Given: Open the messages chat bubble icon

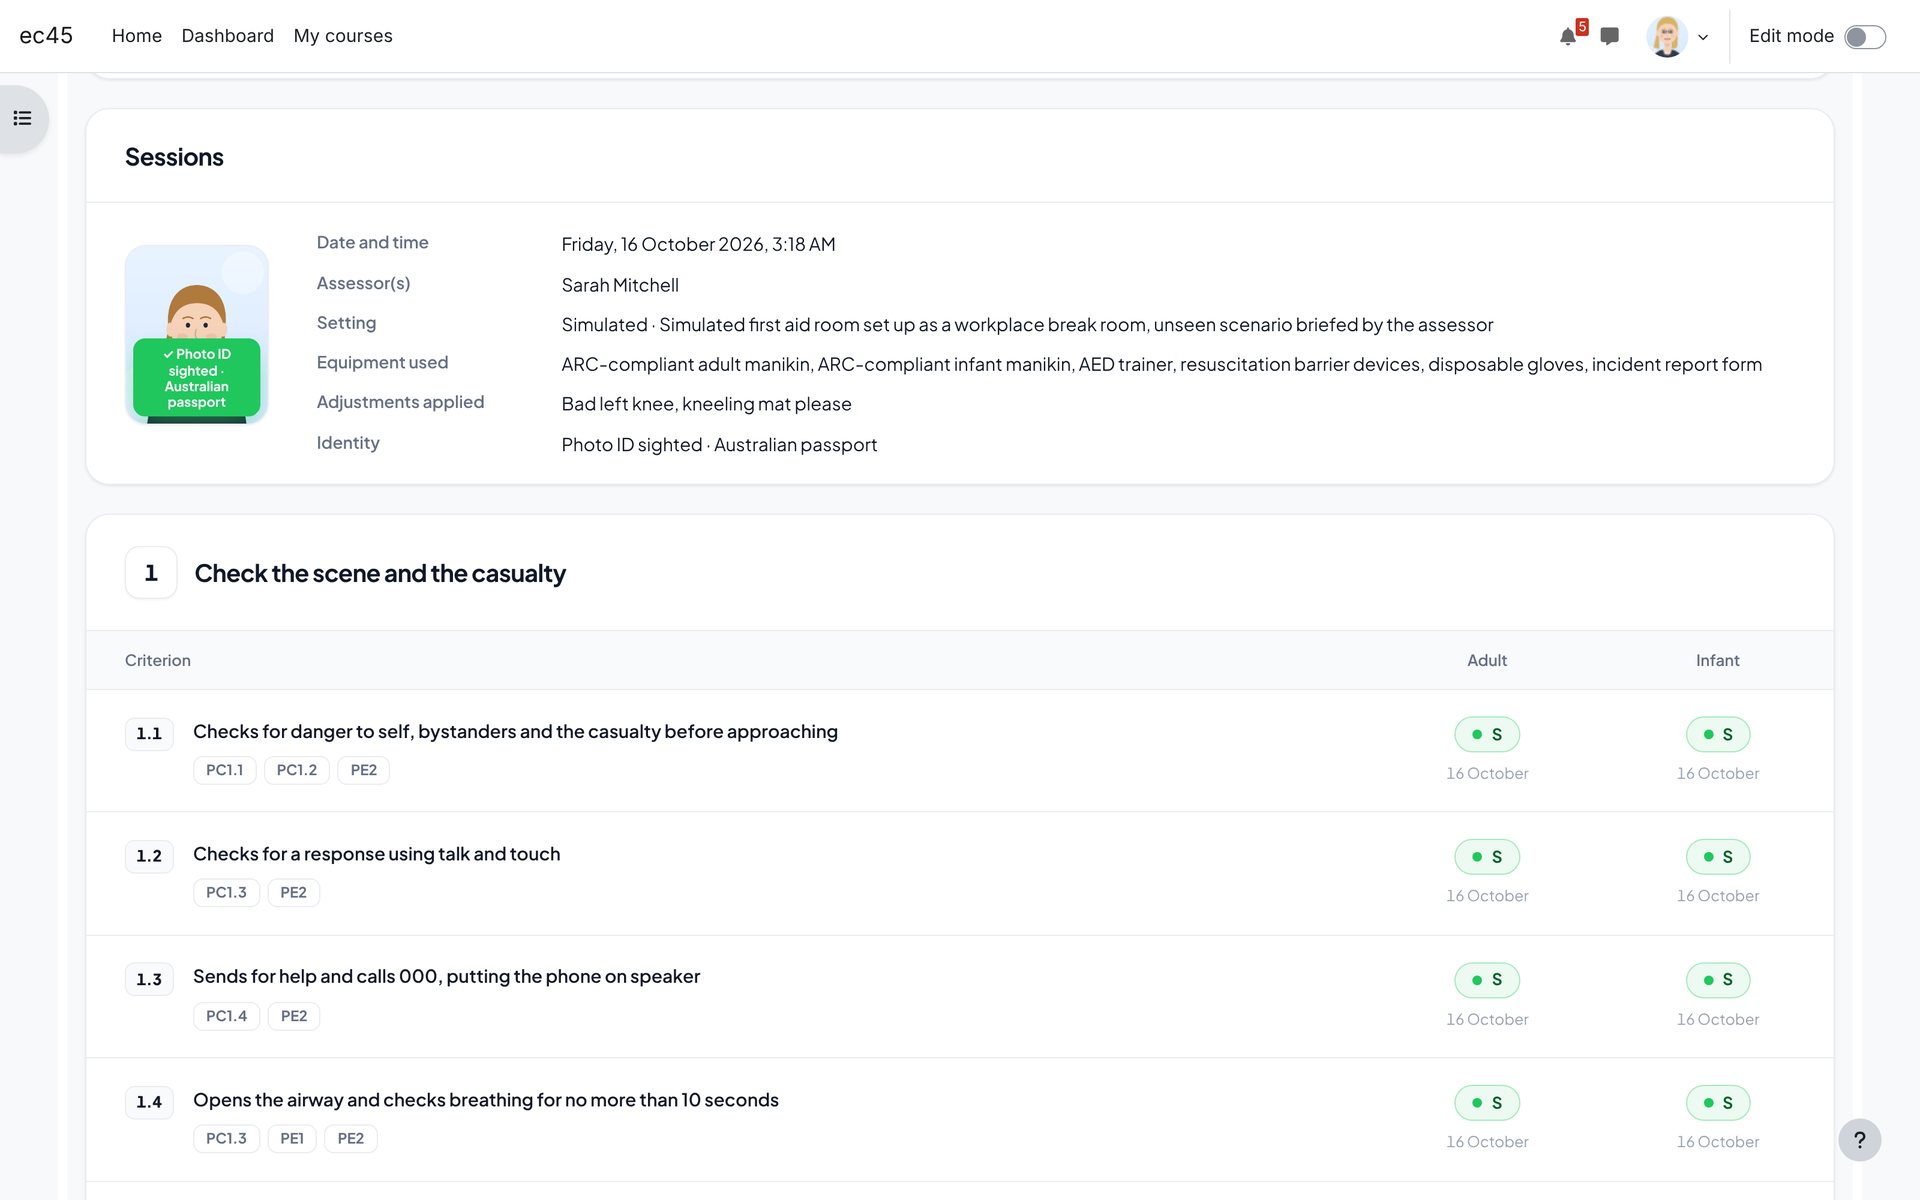Looking at the screenshot, I should 1609,36.
